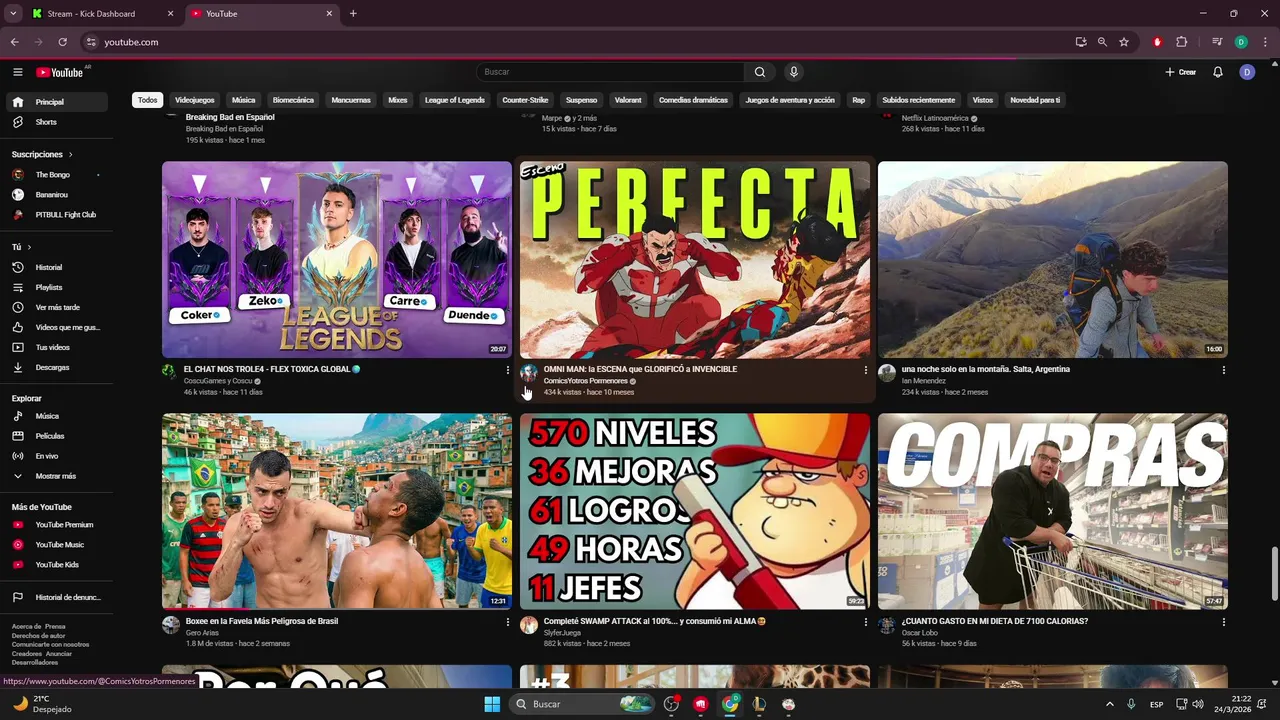
Task: Open PITBULL Fight Club channel
Action: point(57,215)
